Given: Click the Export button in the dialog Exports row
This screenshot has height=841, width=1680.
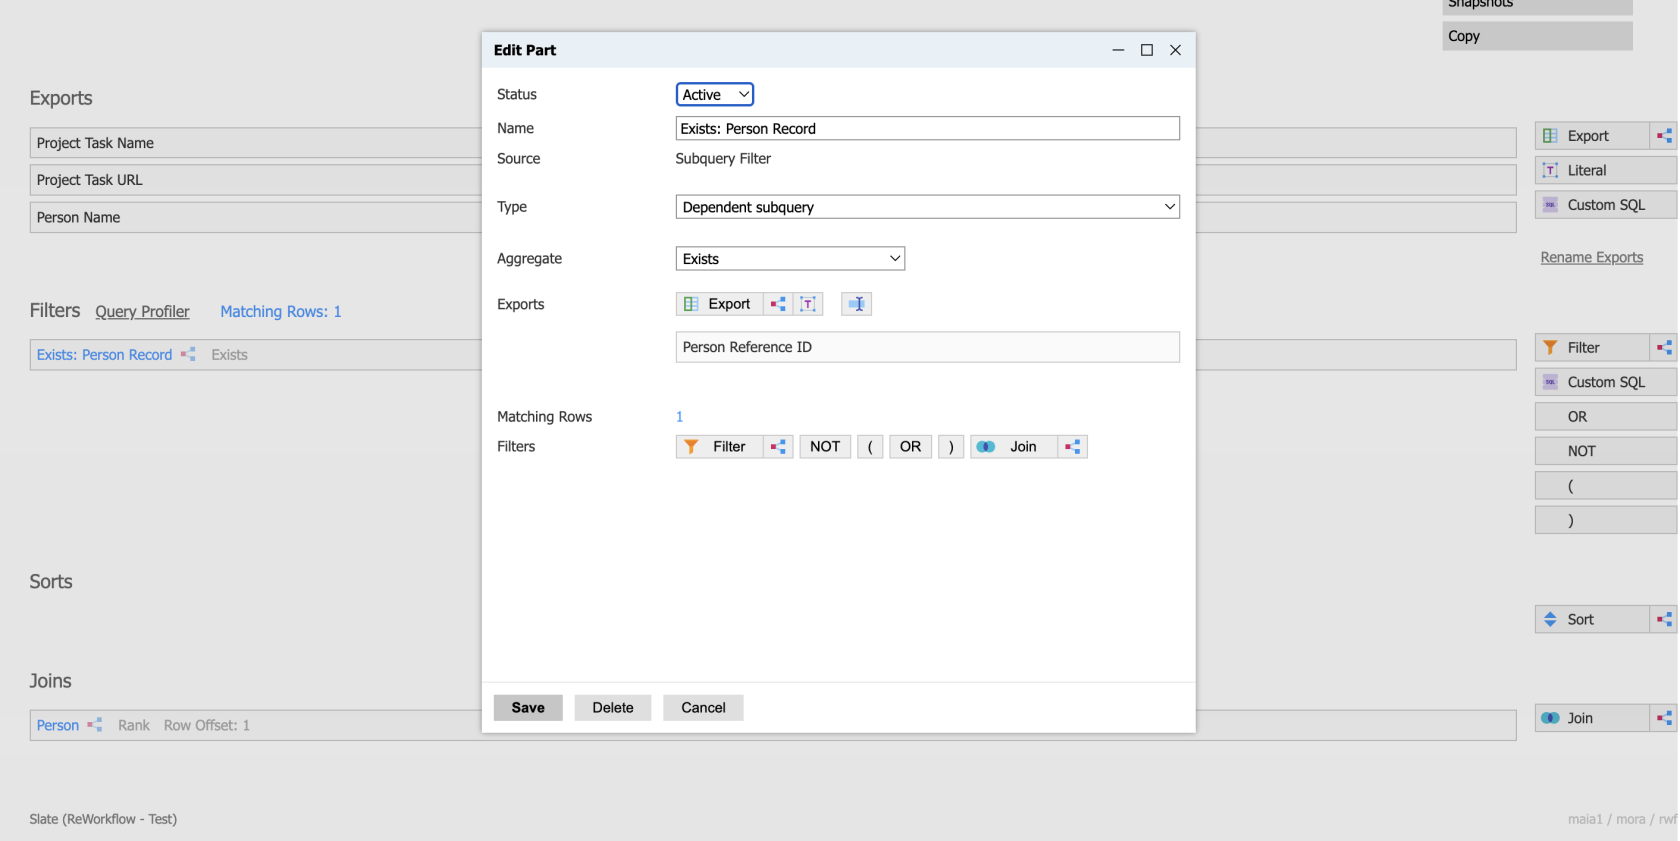Looking at the screenshot, I should [x=720, y=304].
